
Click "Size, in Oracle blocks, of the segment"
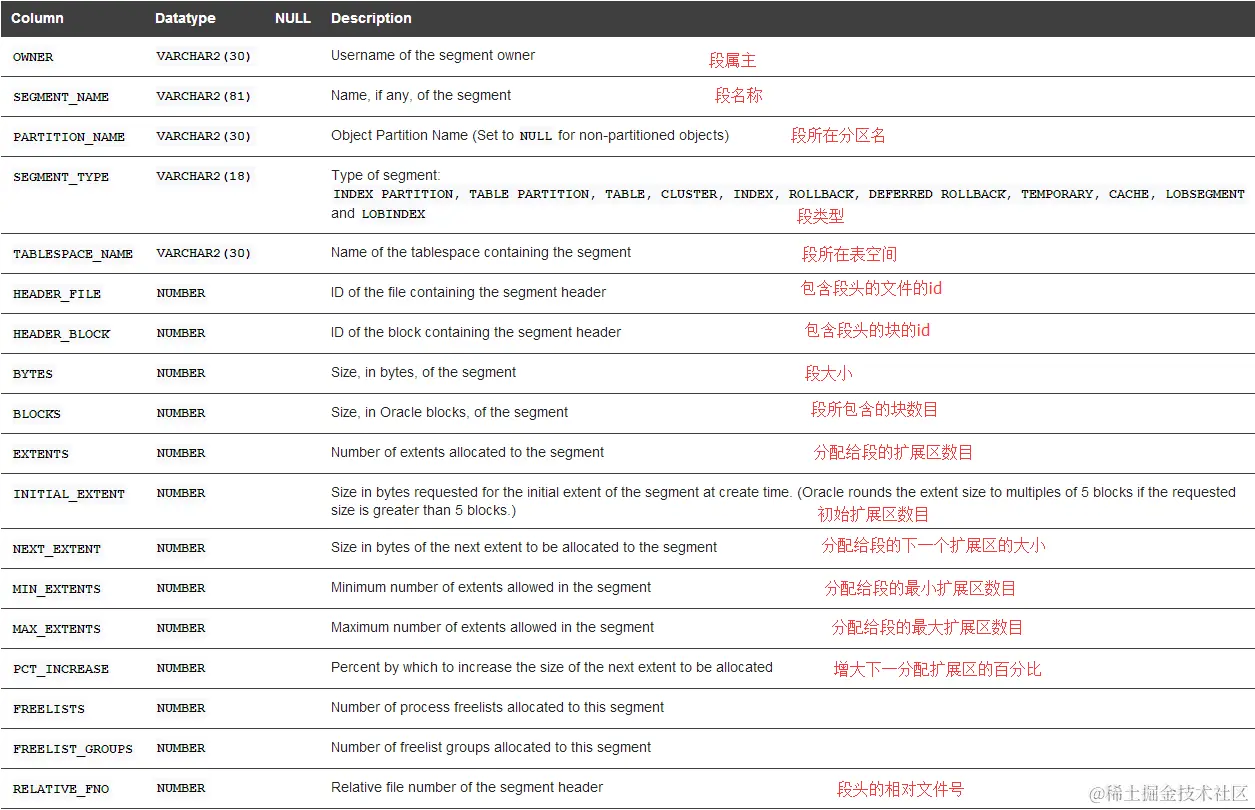coord(450,413)
